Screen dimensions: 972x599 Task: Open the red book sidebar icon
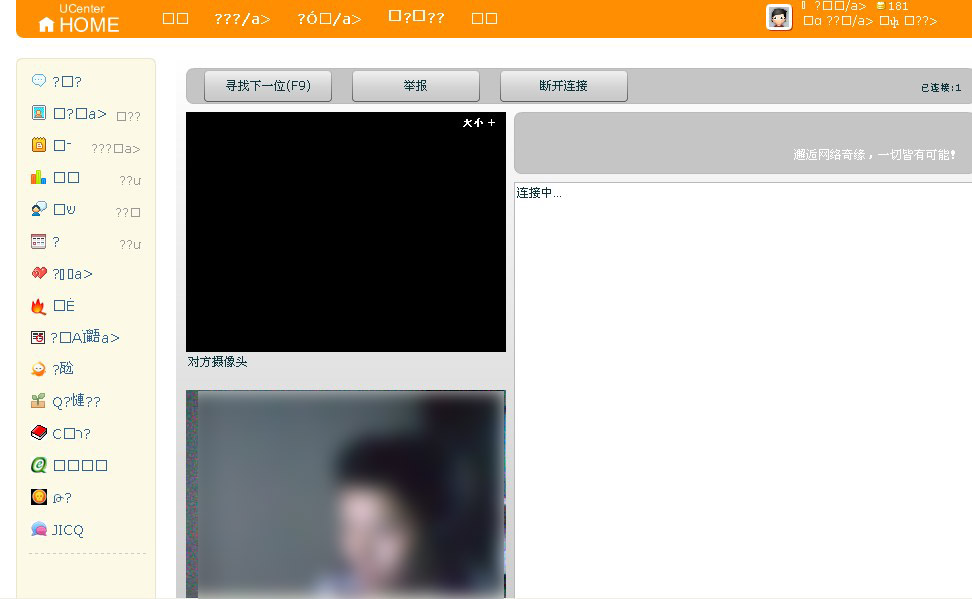(x=38, y=433)
